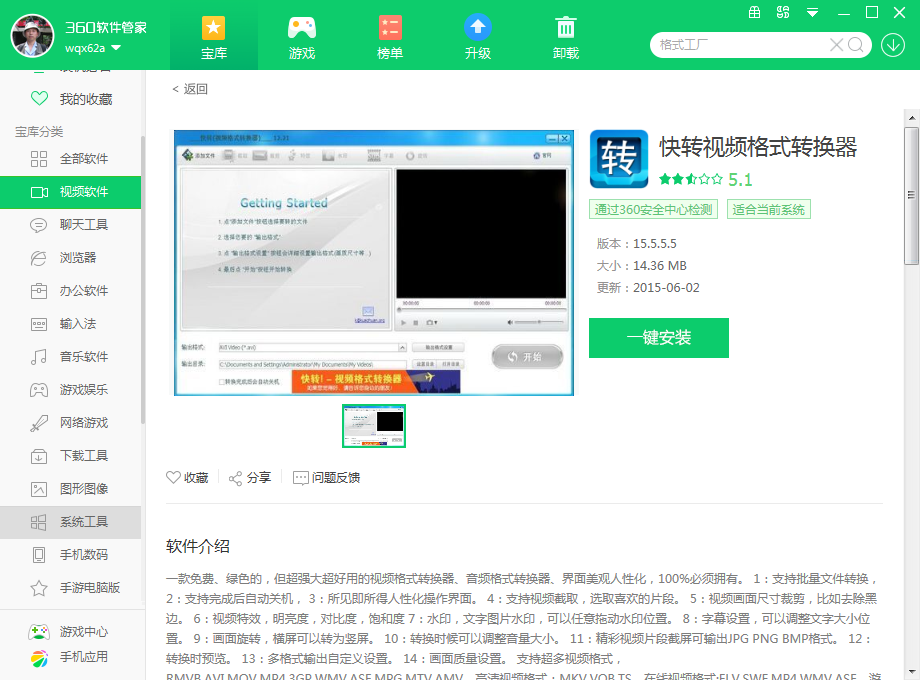The image size is (920, 680).
Task: Select 系统工具 category
Action: coord(70,522)
